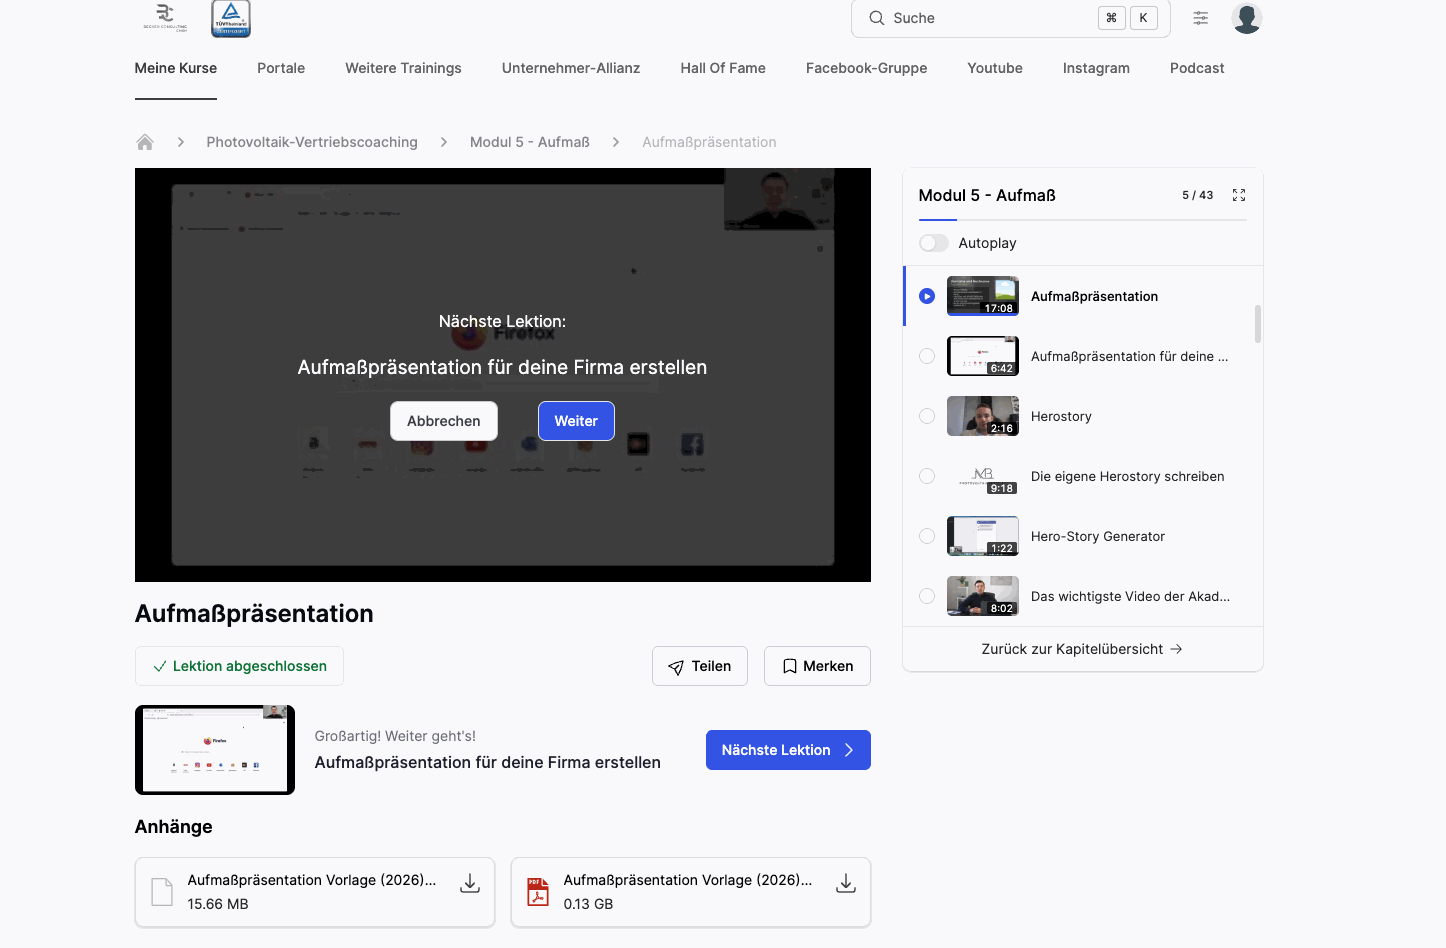
Task: Click the lesson title Herostory
Action: tap(1061, 416)
